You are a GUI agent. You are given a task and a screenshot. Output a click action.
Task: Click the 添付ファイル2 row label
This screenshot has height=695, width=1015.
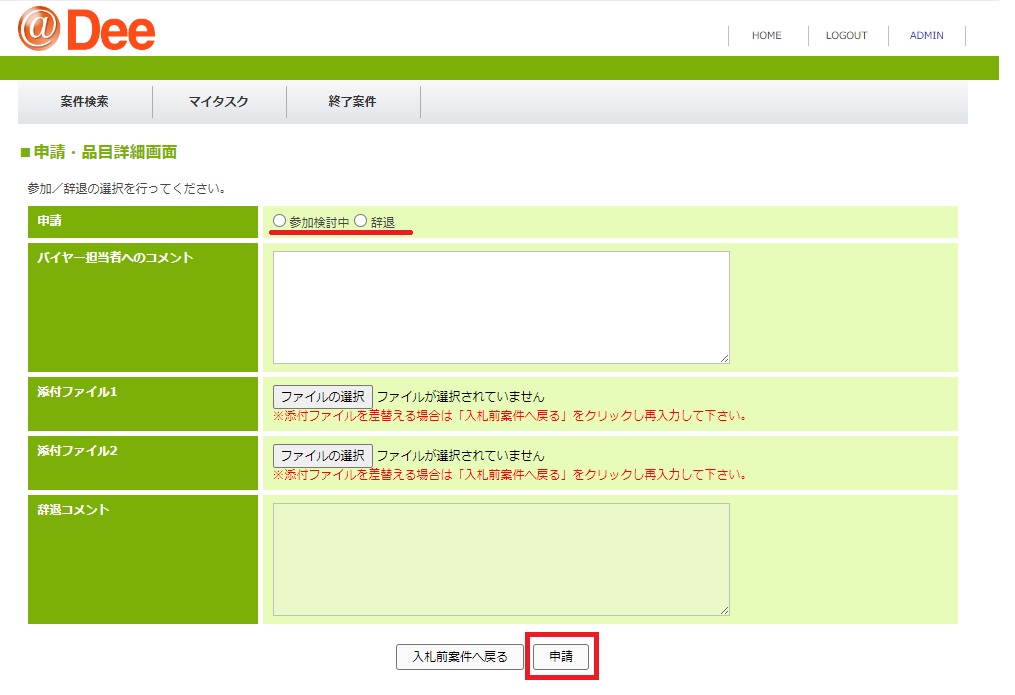tap(77, 451)
